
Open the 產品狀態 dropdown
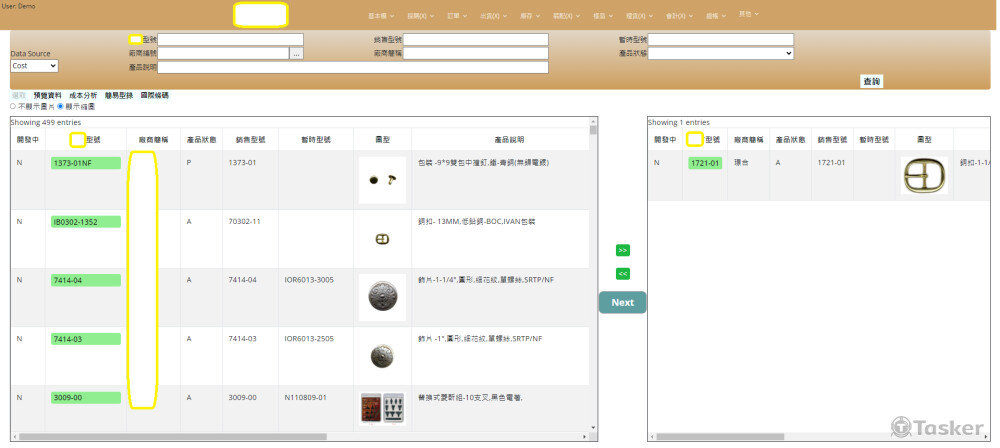pyautogui.click(x=721, y=54)
